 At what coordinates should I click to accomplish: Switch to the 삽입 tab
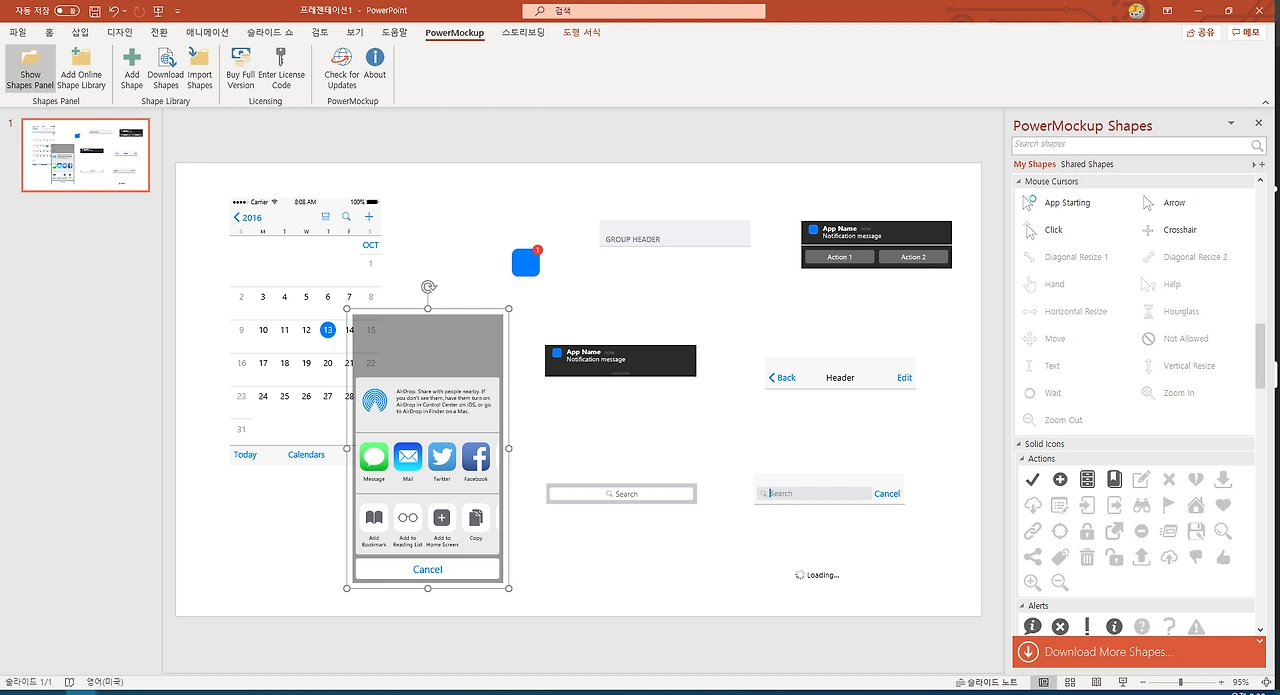click(80, 33)
